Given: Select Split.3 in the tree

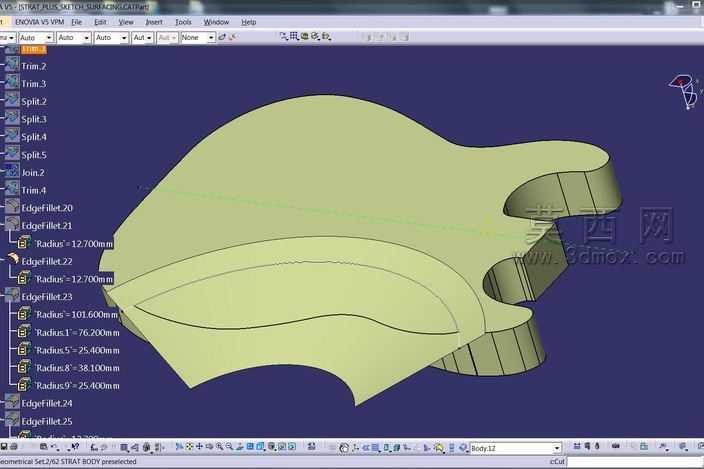Looking at the screenshot, I should click(34, 119).
